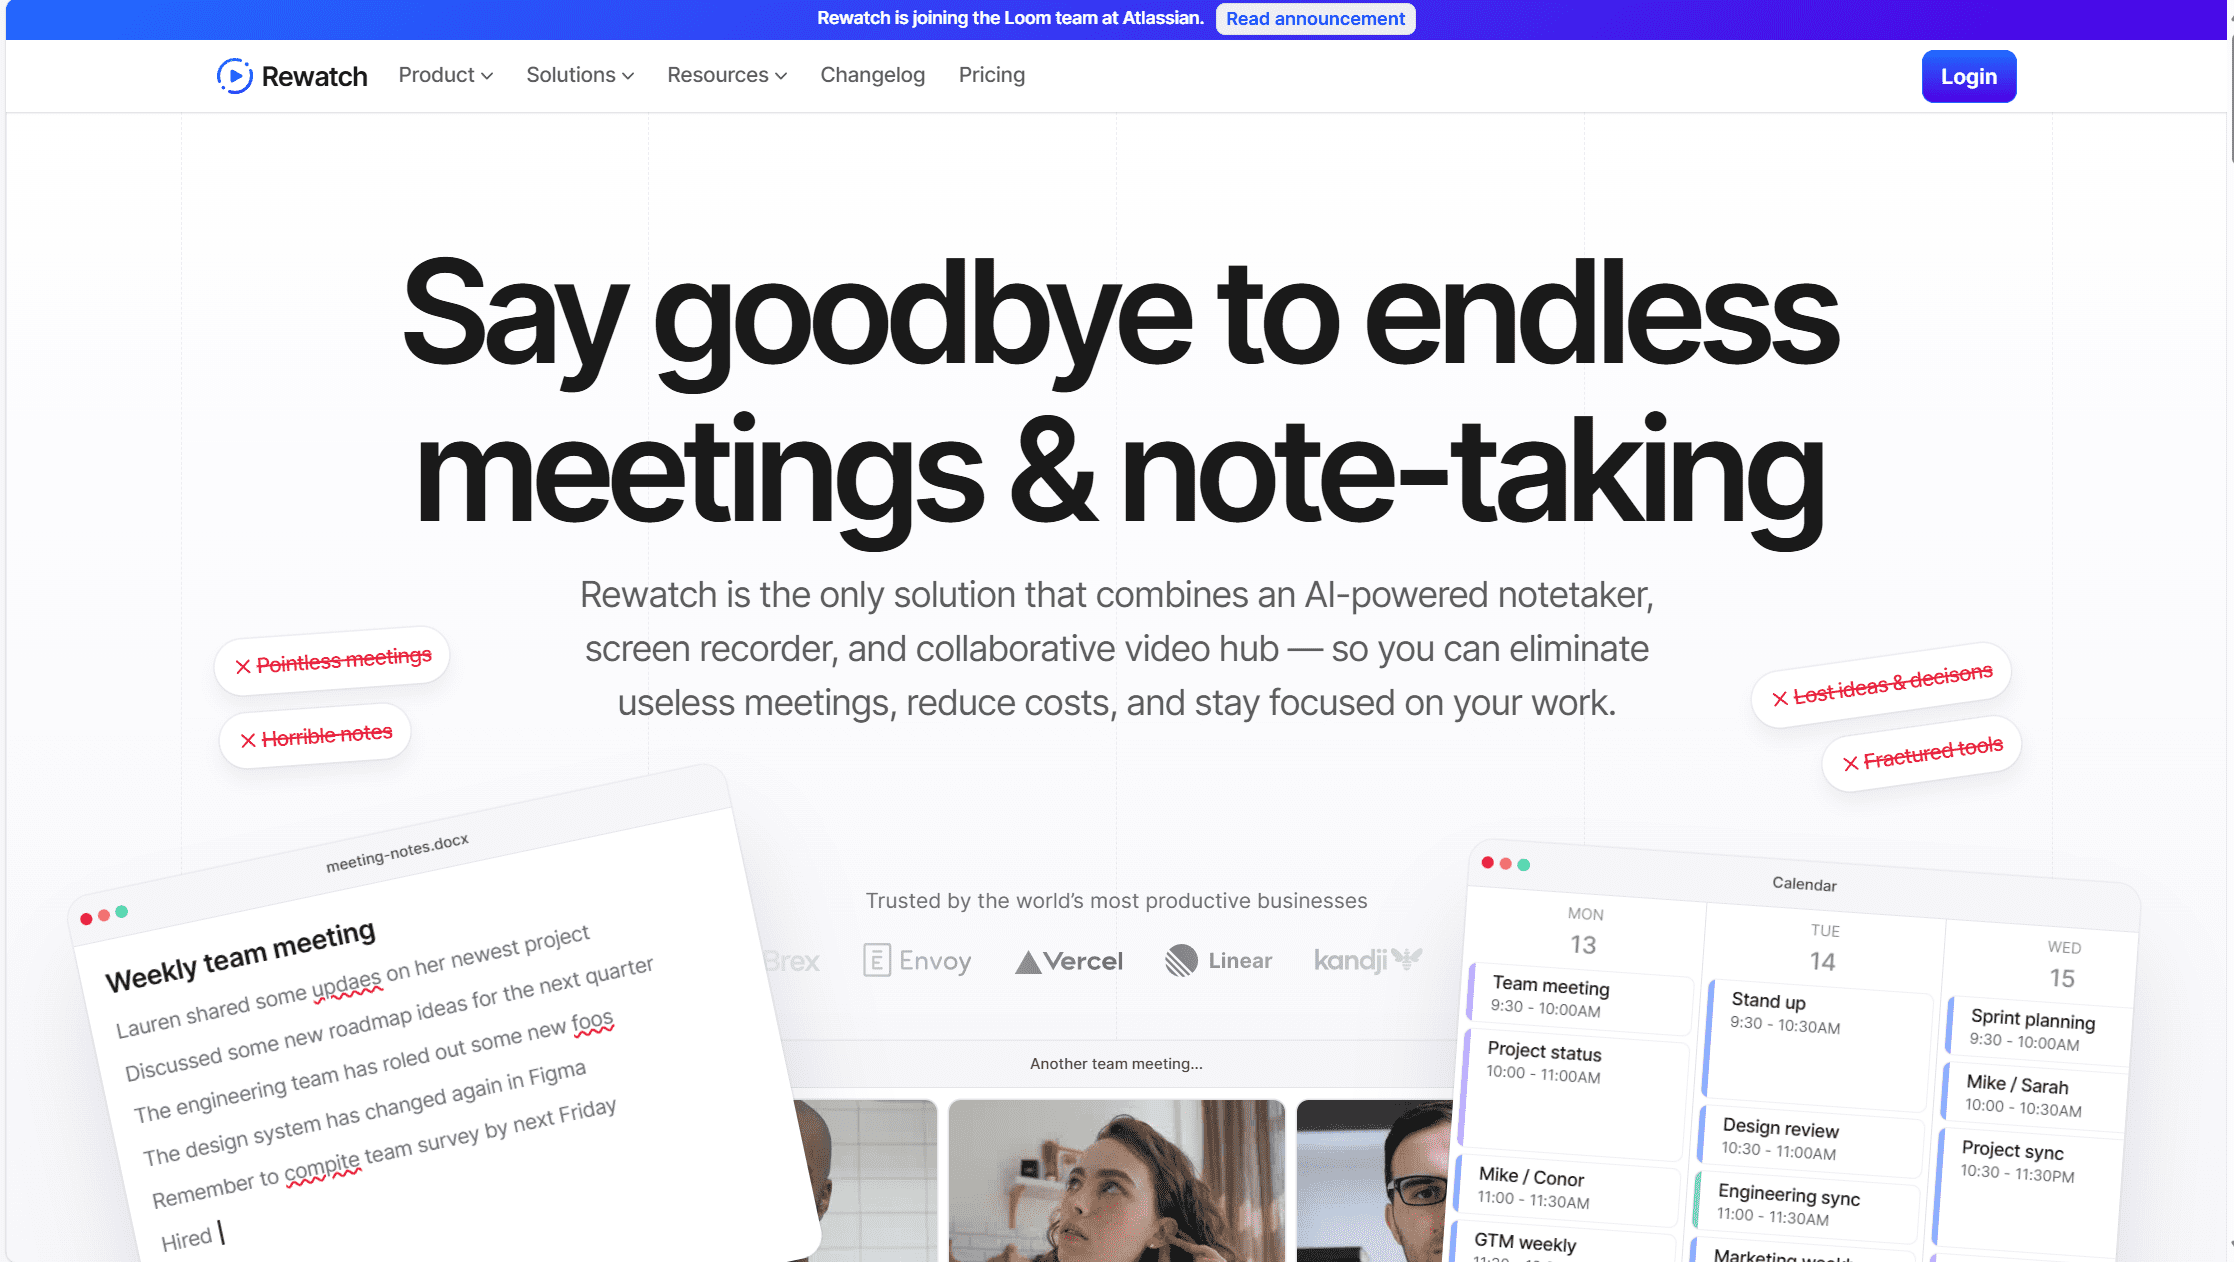Click the Brex company logo icon

click(793, 960)
